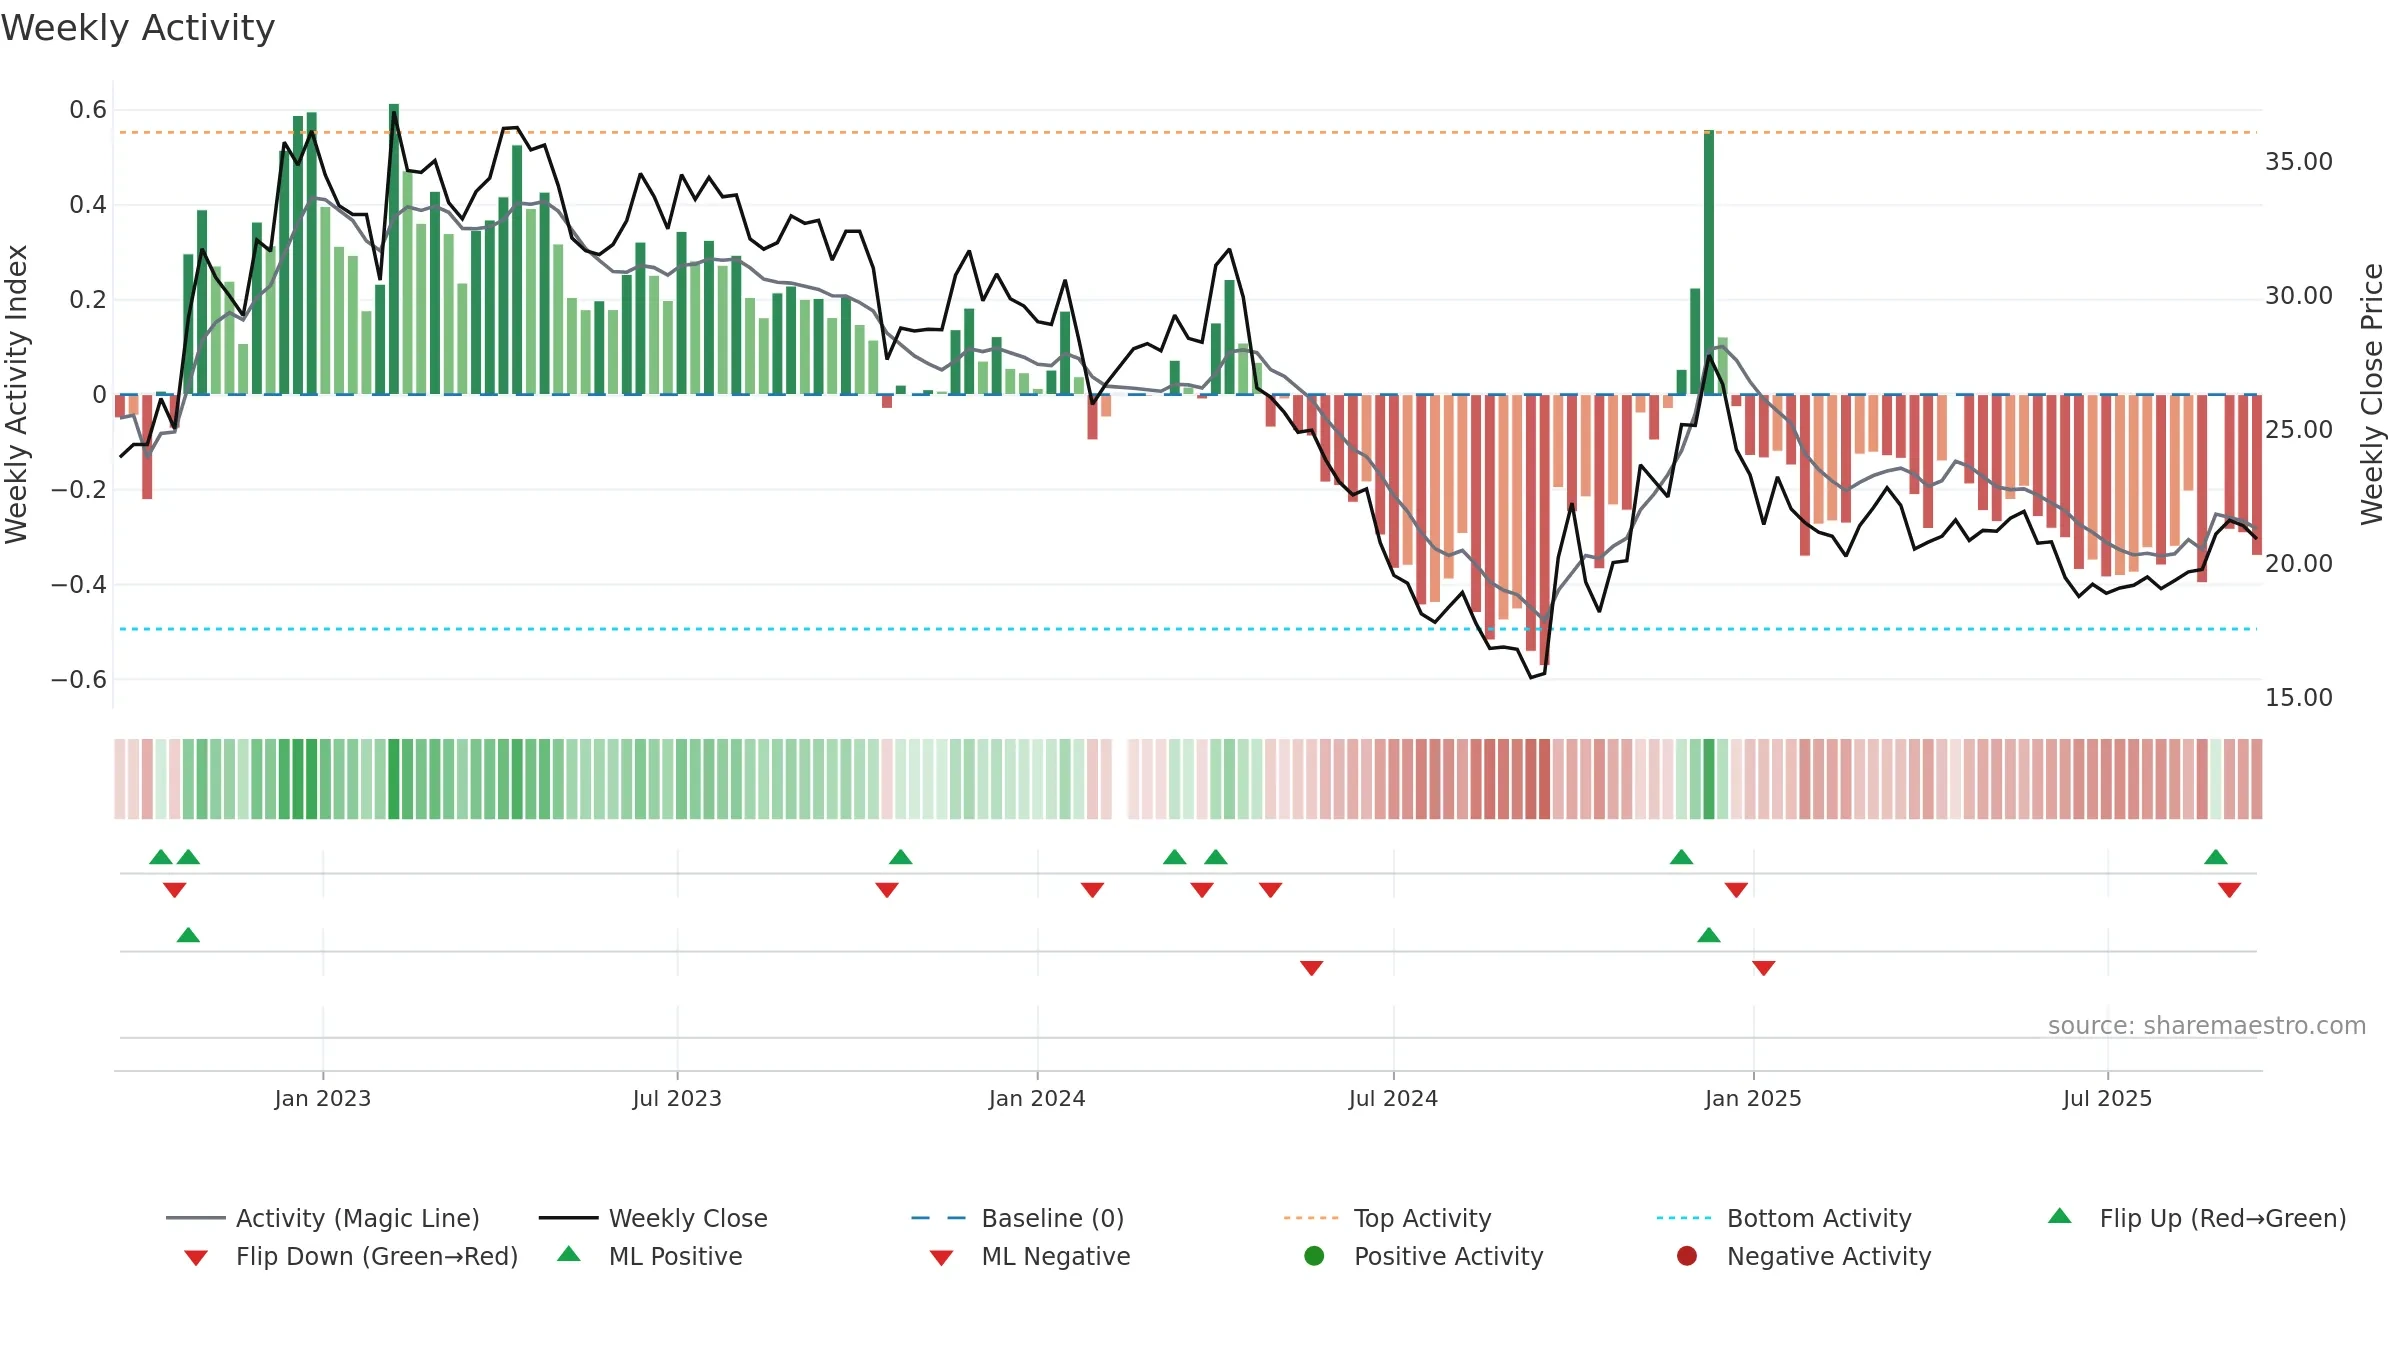Click the lone ML Positive marker before Jan 2023
Viewport: 2400px width, 1350px height.
tap(188, 935)
